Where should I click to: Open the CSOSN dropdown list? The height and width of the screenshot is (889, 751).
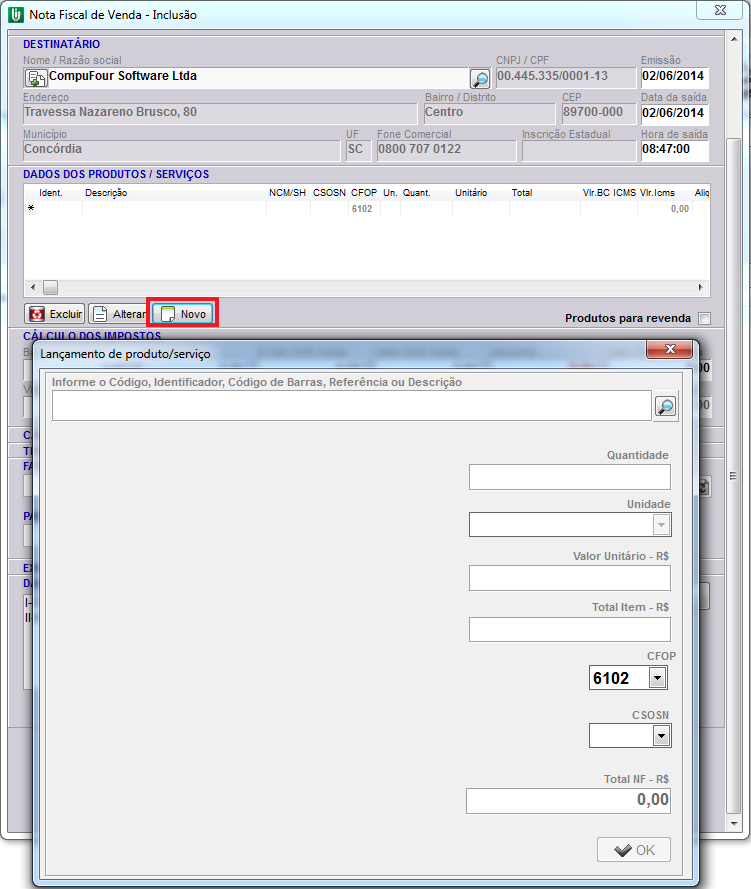[660, 736]
